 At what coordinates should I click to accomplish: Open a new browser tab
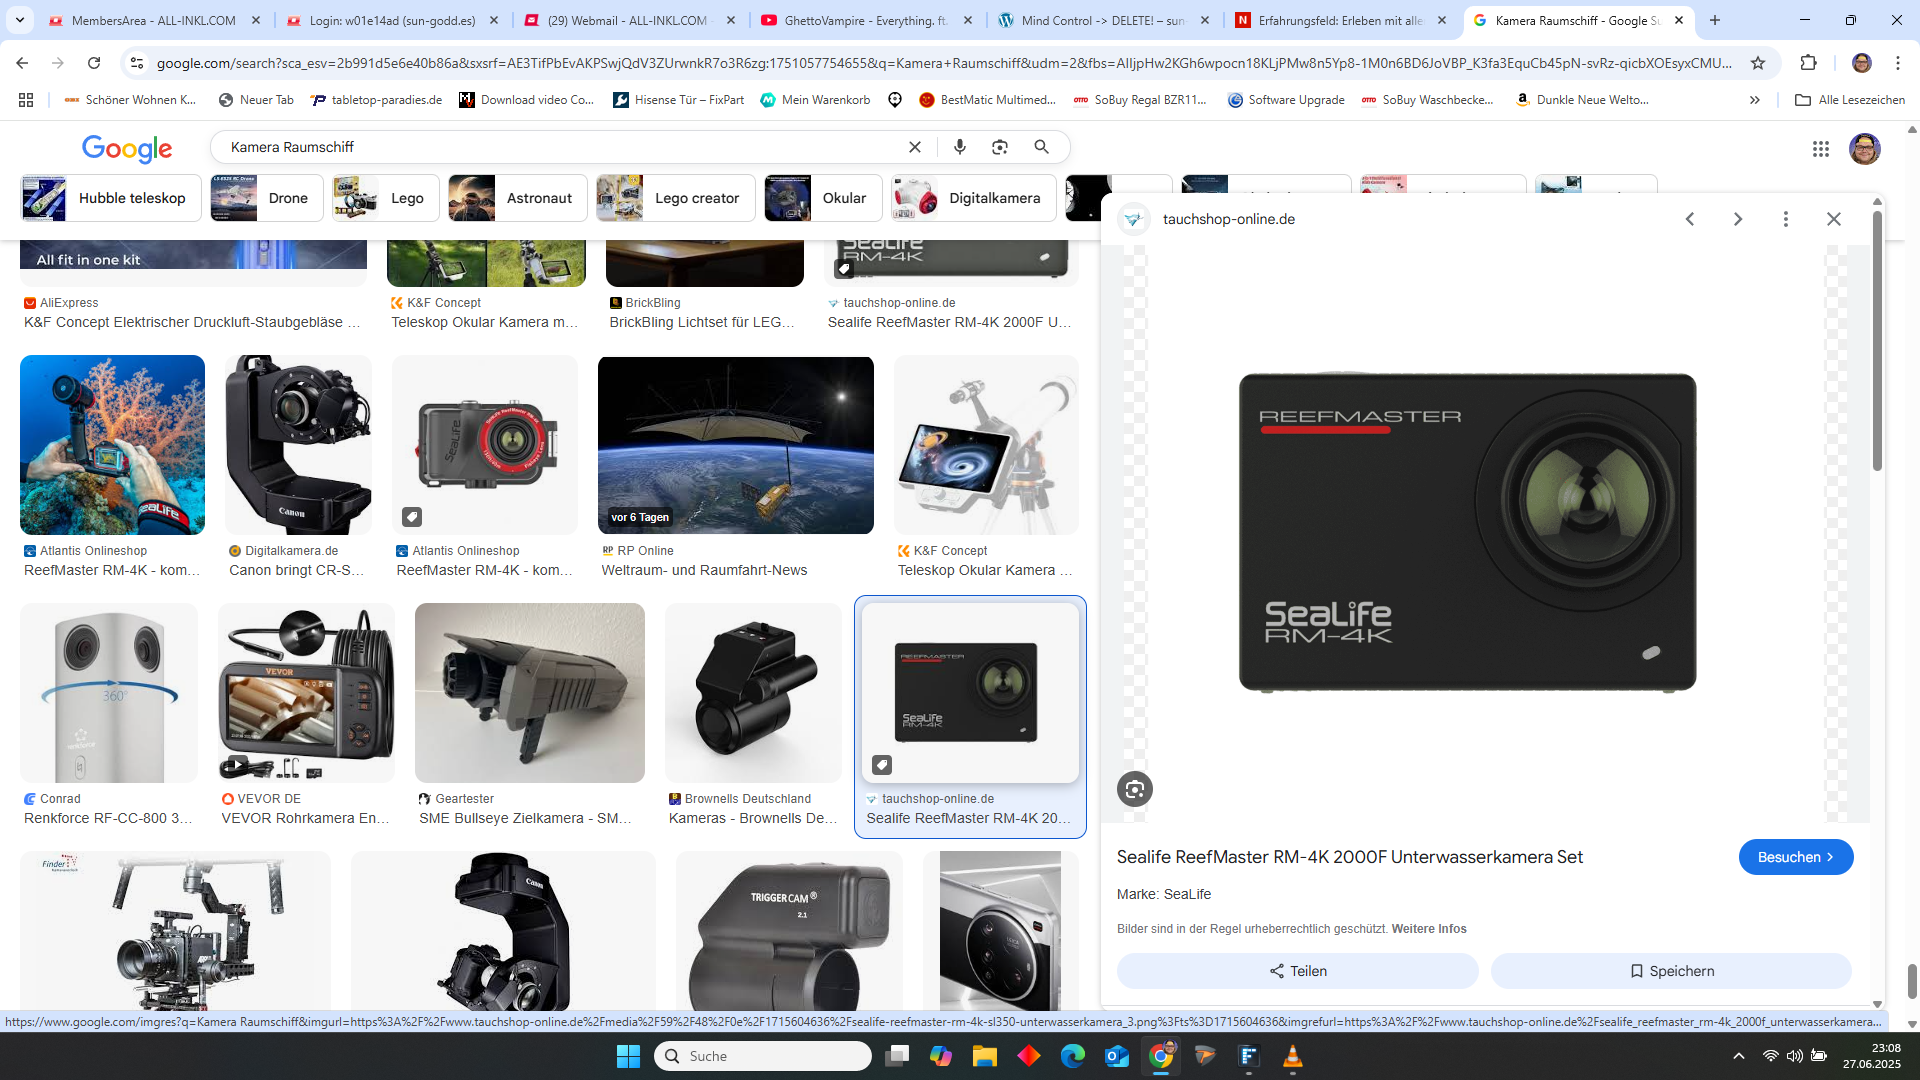click(x=1715, y=20)
